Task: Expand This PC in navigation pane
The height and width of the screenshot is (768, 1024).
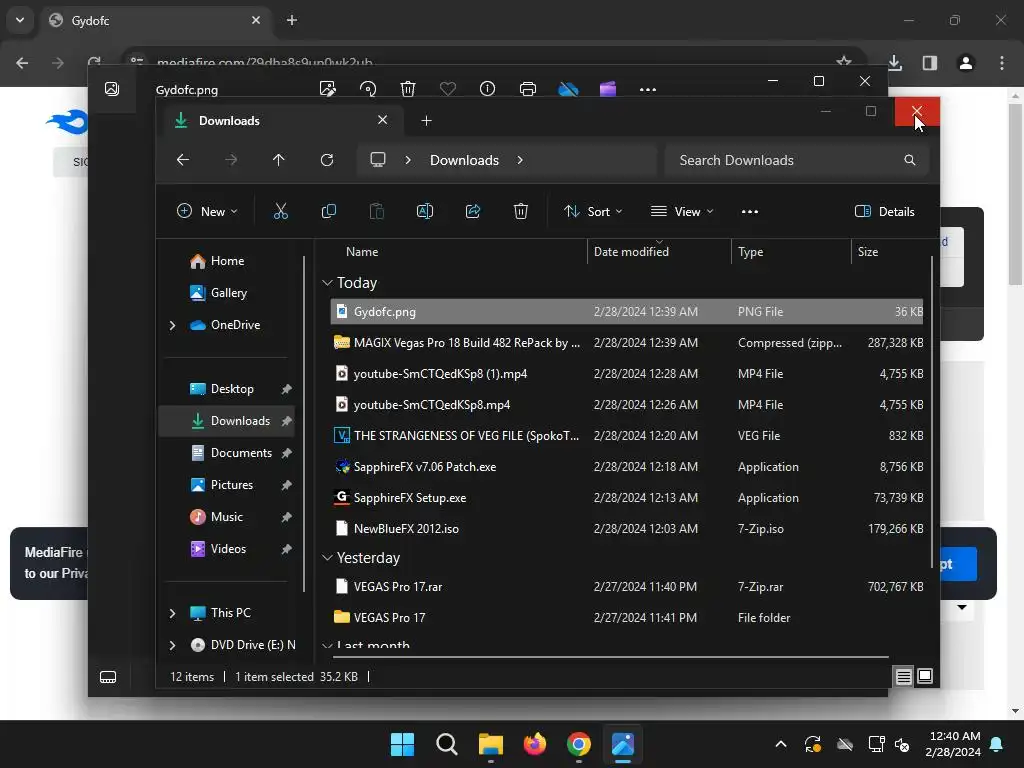Action: tap(172, 613)
